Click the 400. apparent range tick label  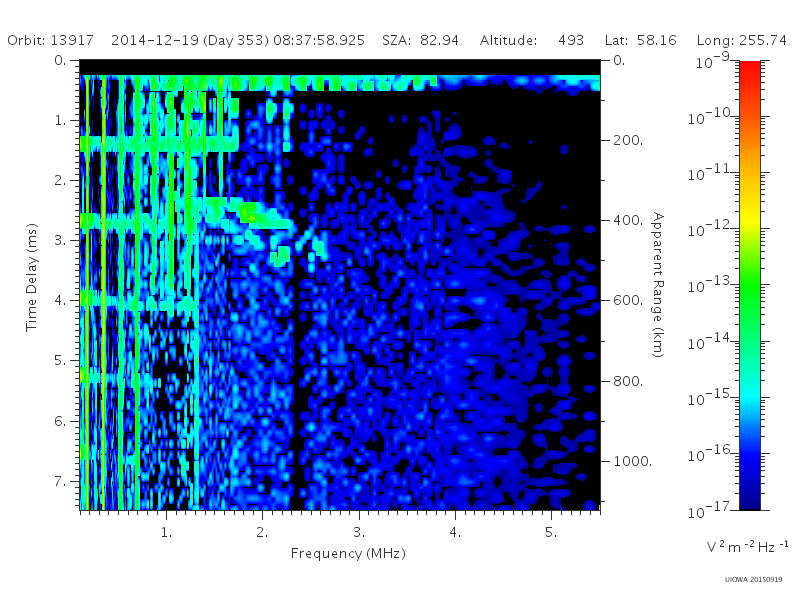point(628,220)
